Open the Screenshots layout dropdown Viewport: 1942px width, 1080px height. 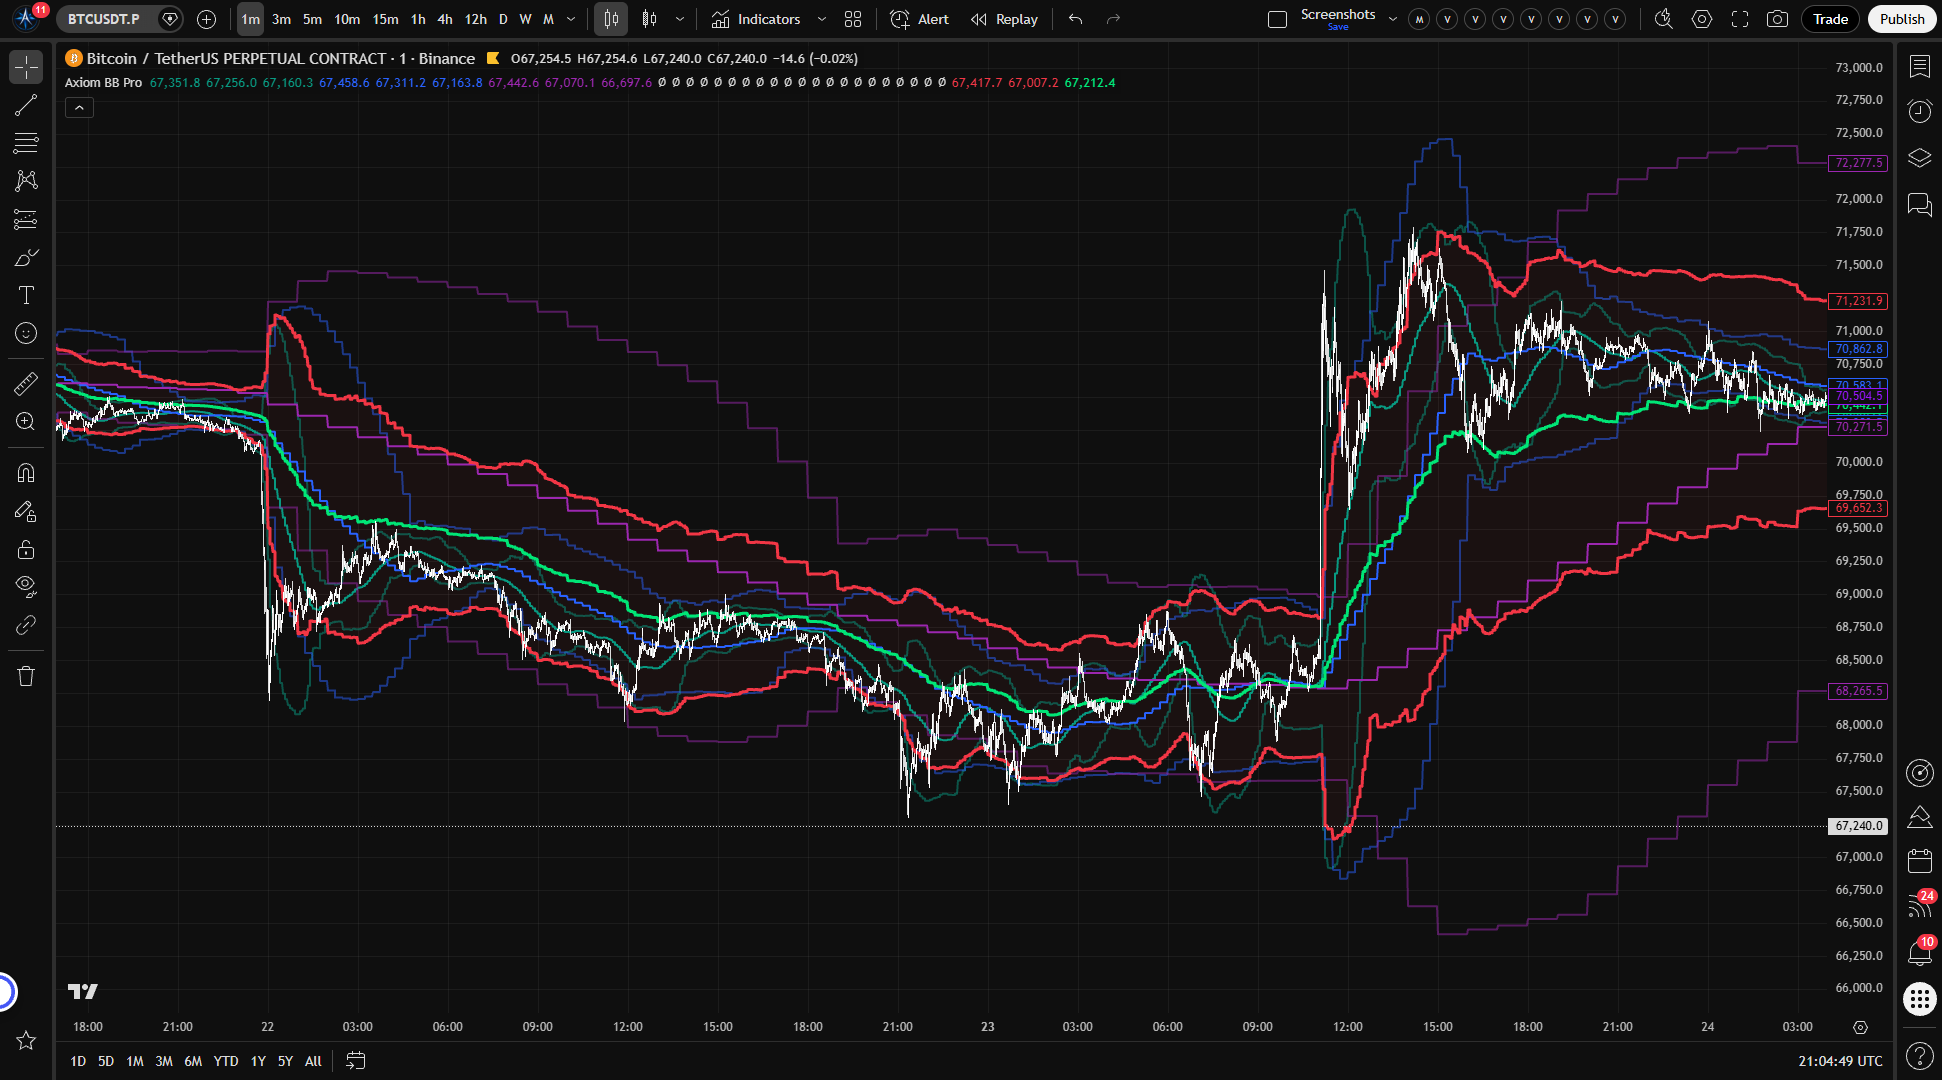(x=1392, y=19)
